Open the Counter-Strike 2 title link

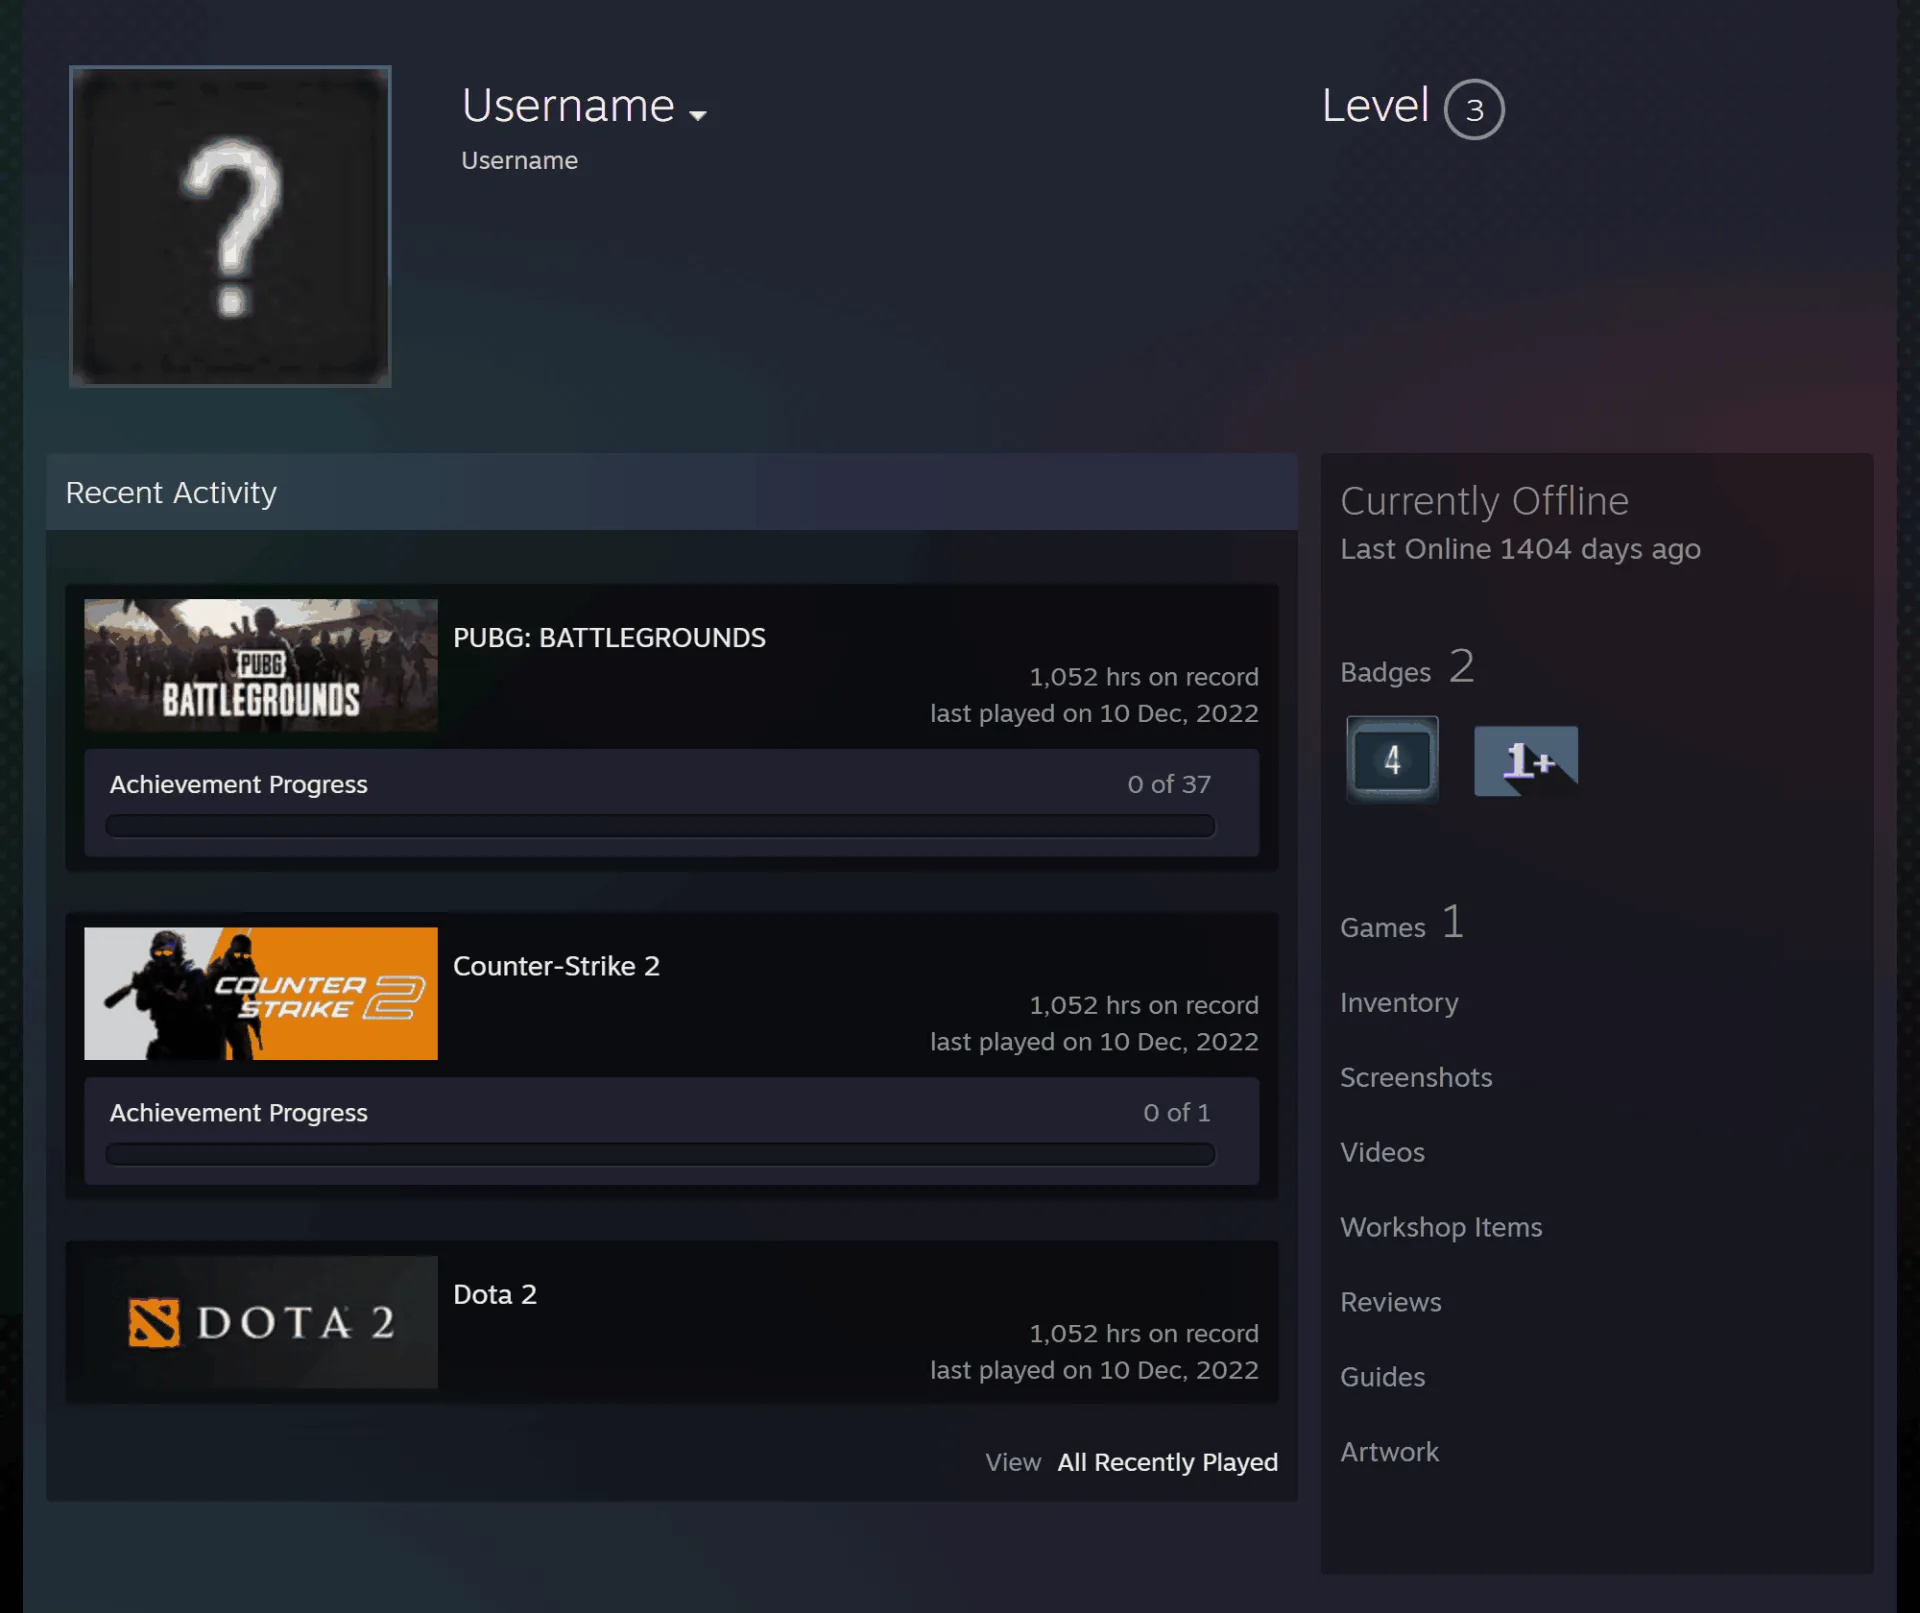tap(556, 966)
